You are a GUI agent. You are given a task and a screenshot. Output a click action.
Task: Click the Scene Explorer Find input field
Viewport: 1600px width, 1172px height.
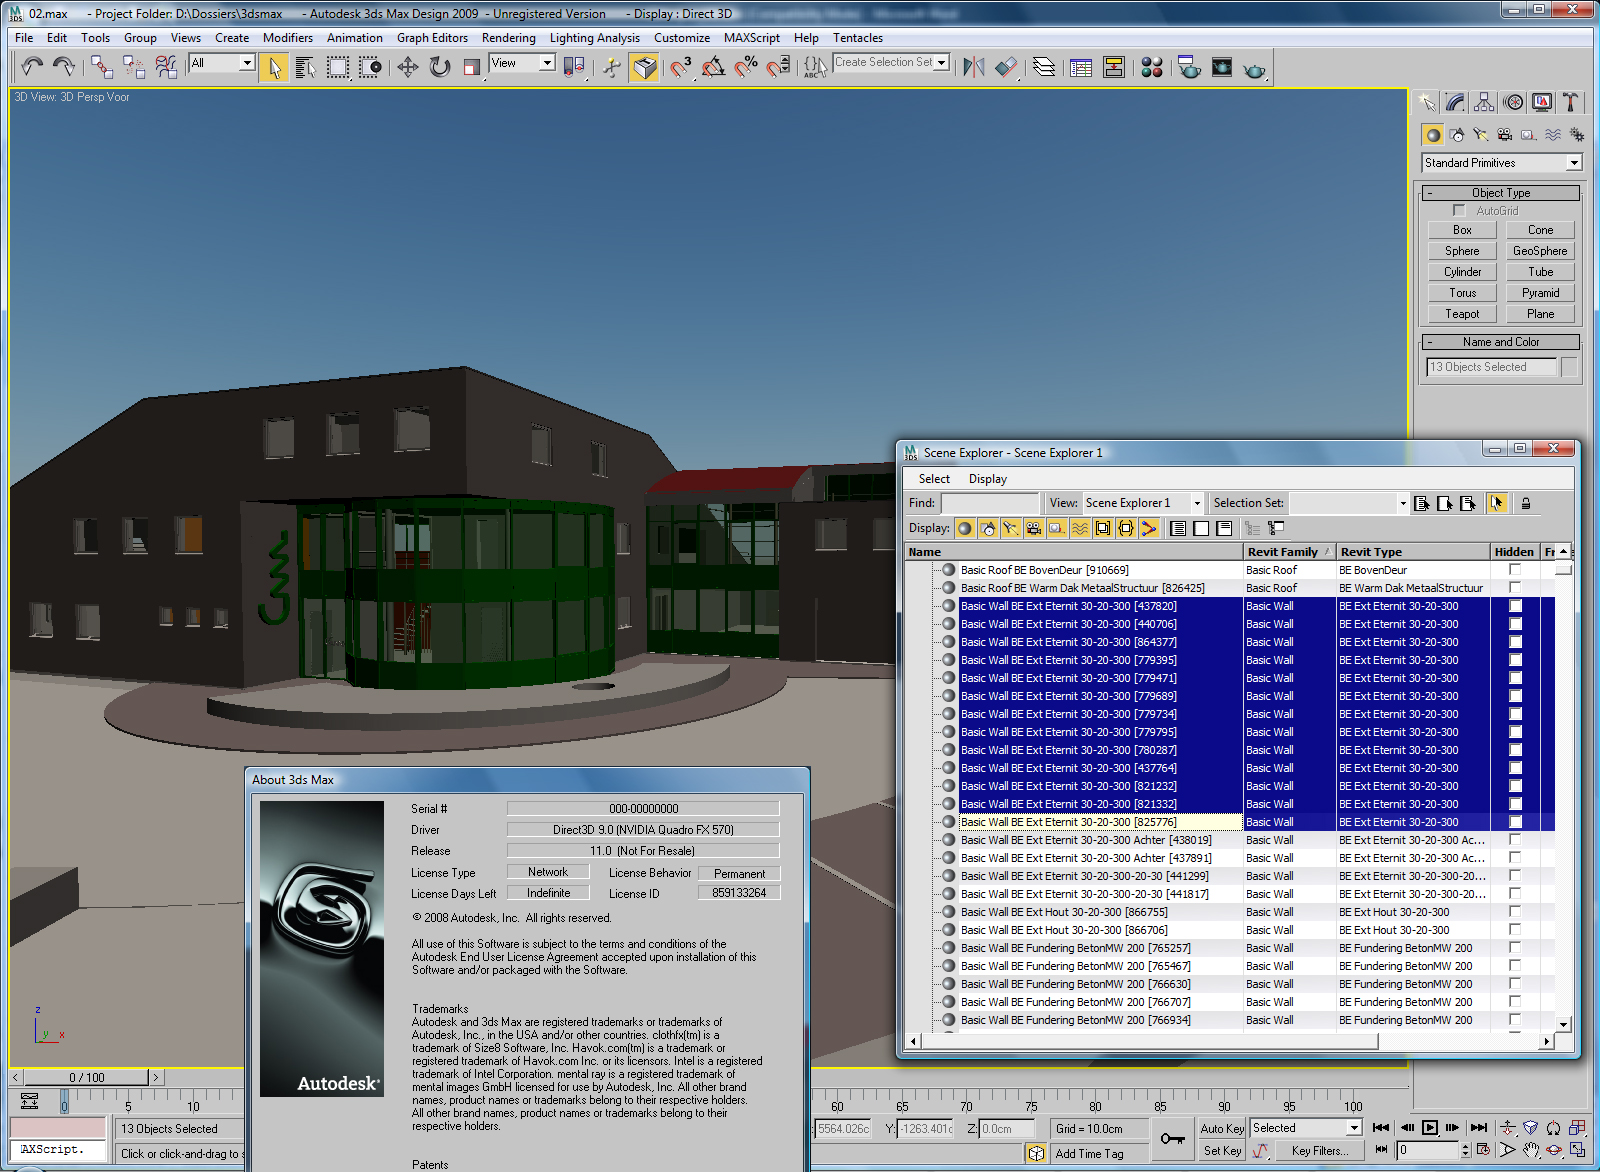(x=990, y=503)
